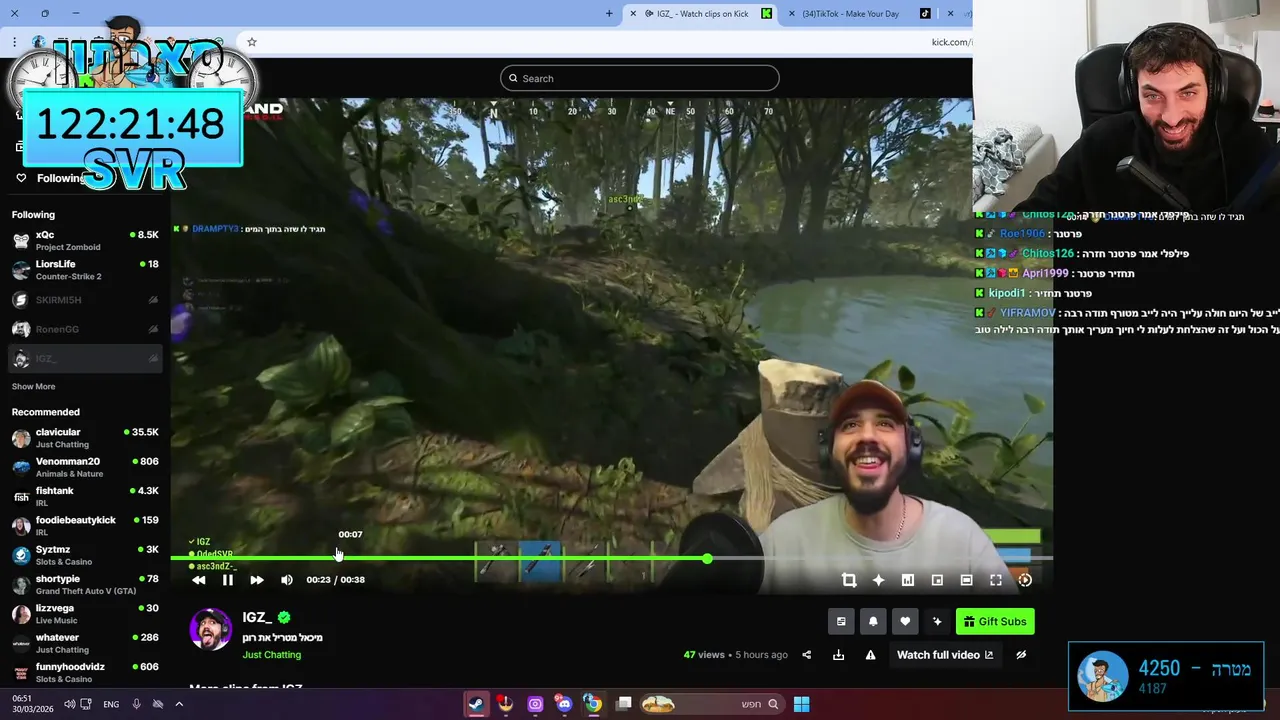1280x720 pixels.
Task: Open whatever recommended channel
Action: [85, 643]
